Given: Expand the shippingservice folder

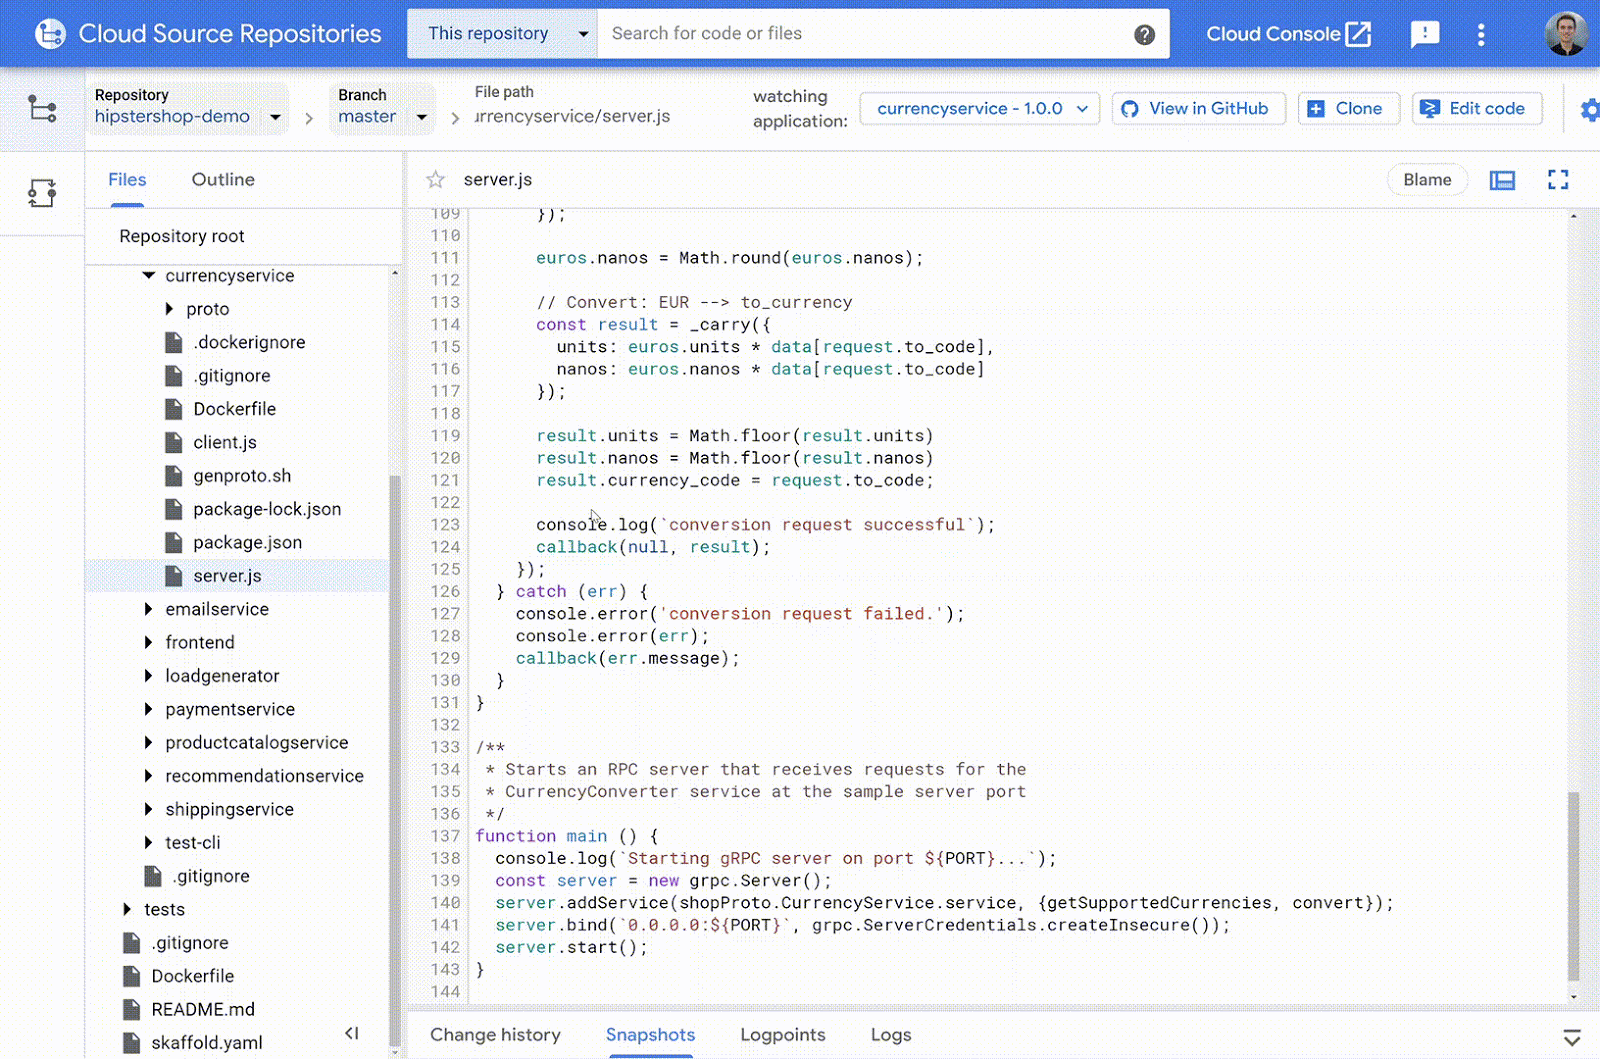Looking at the screenshot, I should pos(148,809).
